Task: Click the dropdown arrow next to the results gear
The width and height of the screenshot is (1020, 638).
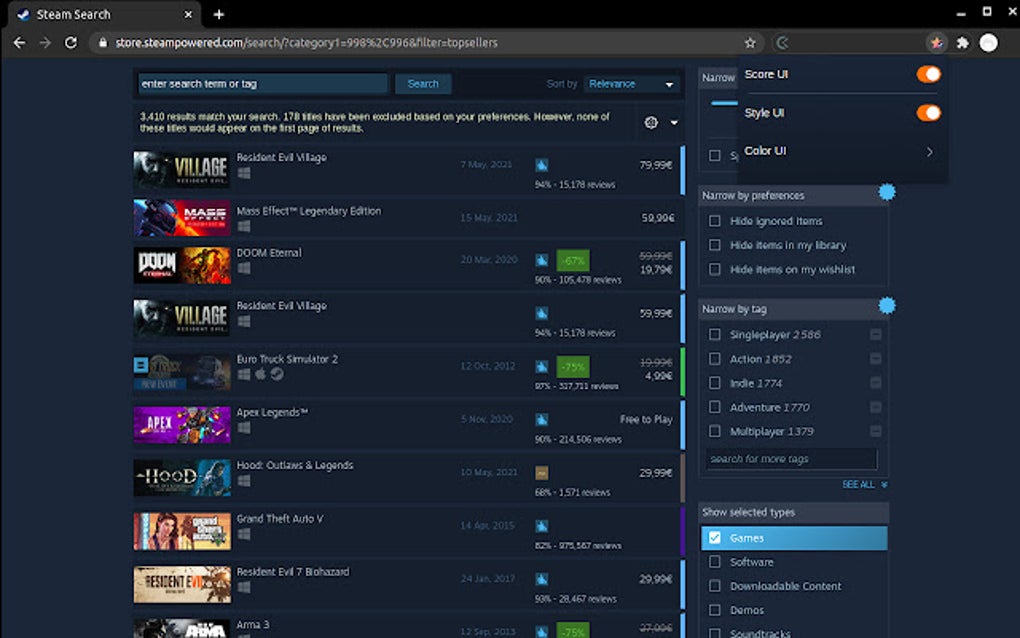Action: pyautogui.click(x=674, y=123)
